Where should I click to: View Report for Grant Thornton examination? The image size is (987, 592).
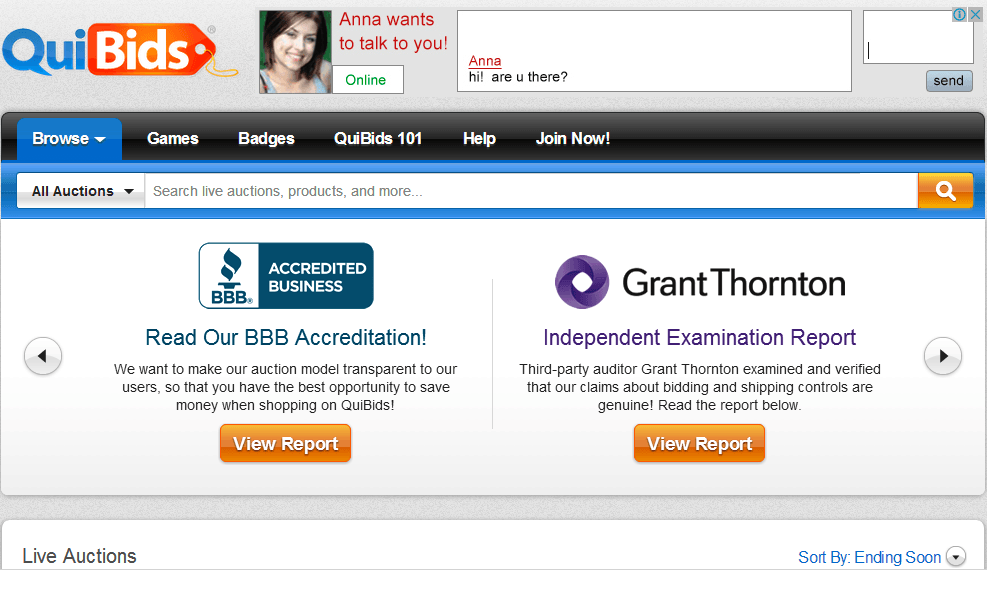(699, 443)
